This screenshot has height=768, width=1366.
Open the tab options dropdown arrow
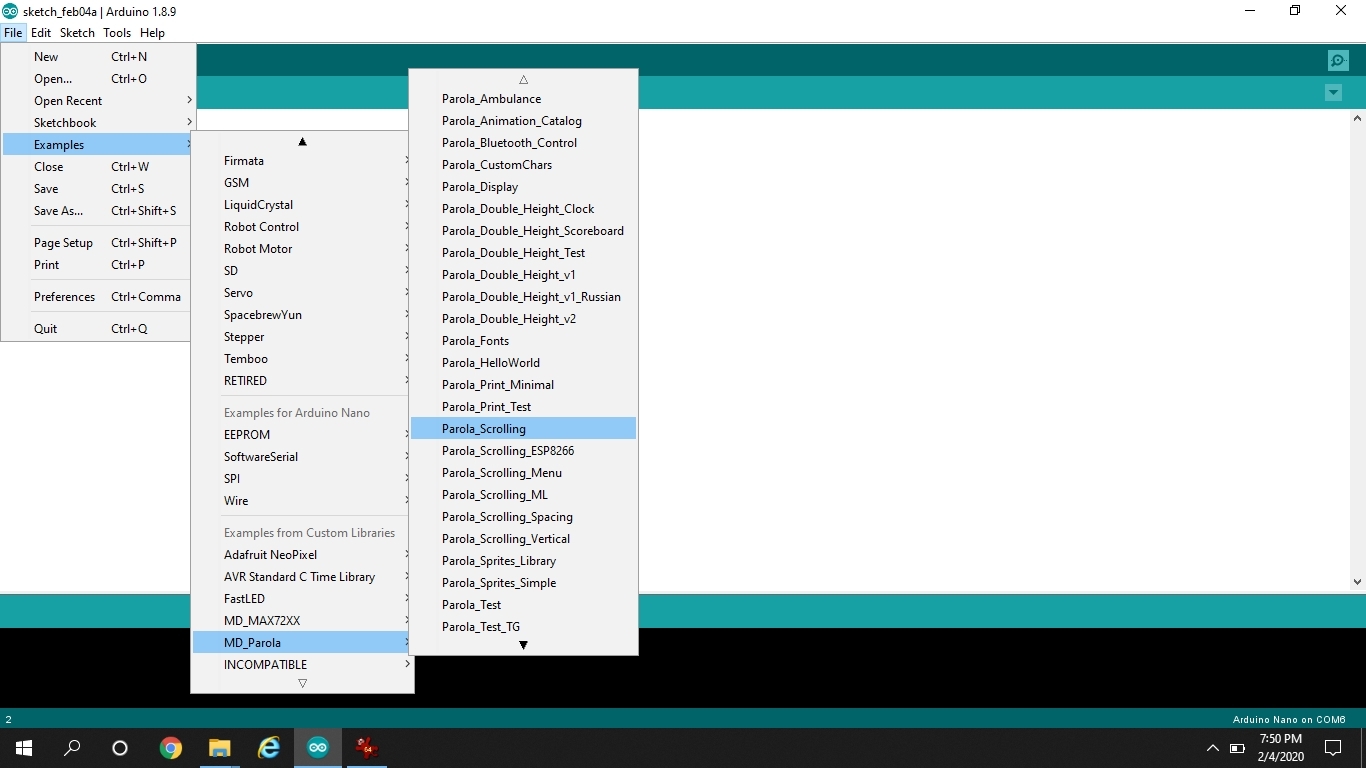coord(1333,93)
